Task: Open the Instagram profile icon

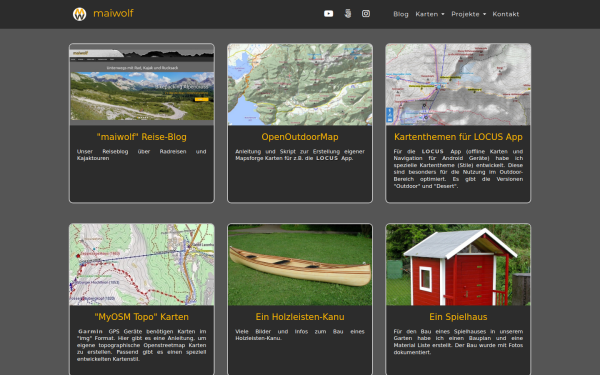Action: point(366,14)
